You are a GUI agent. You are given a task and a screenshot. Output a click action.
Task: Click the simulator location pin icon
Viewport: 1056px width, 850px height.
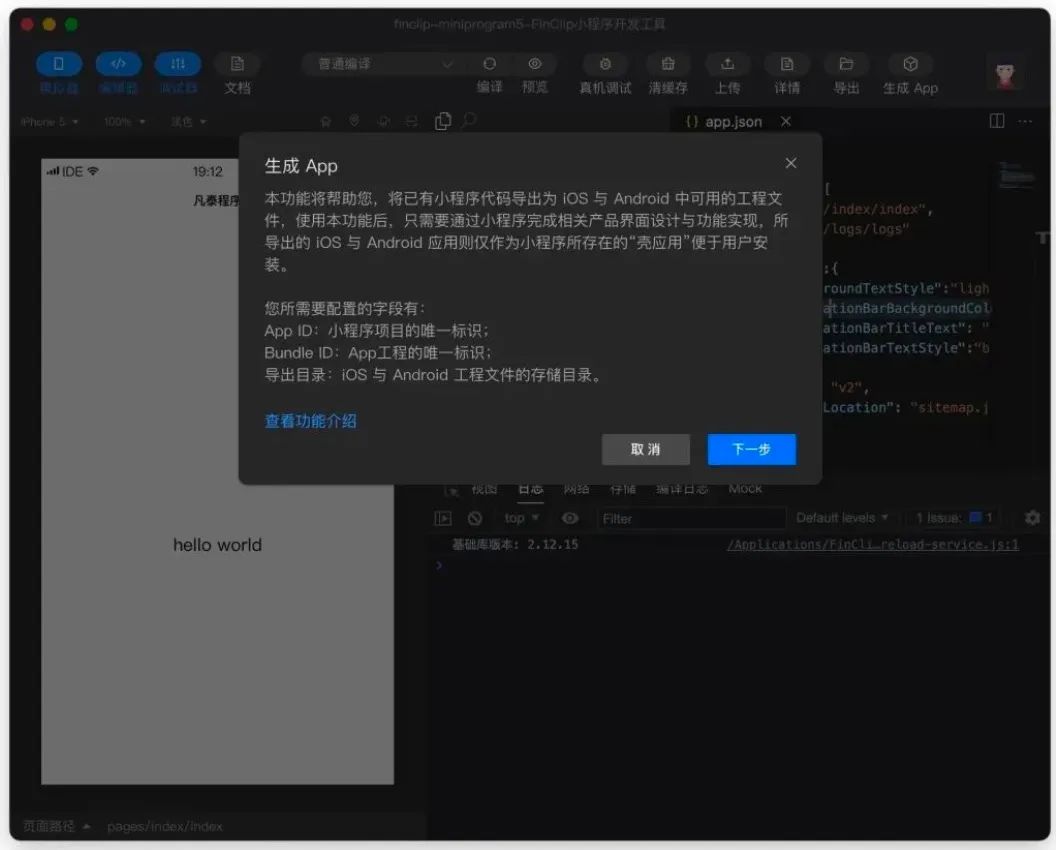point(354,121)
